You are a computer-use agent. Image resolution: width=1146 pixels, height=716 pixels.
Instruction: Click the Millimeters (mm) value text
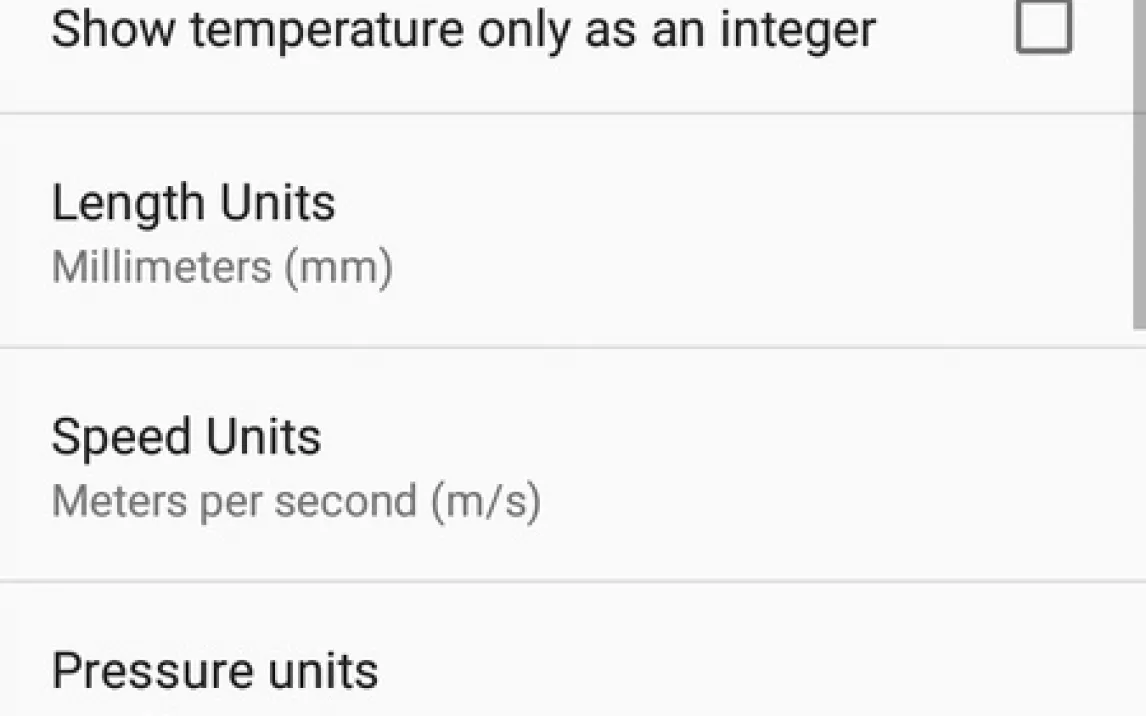coord(222,267)
